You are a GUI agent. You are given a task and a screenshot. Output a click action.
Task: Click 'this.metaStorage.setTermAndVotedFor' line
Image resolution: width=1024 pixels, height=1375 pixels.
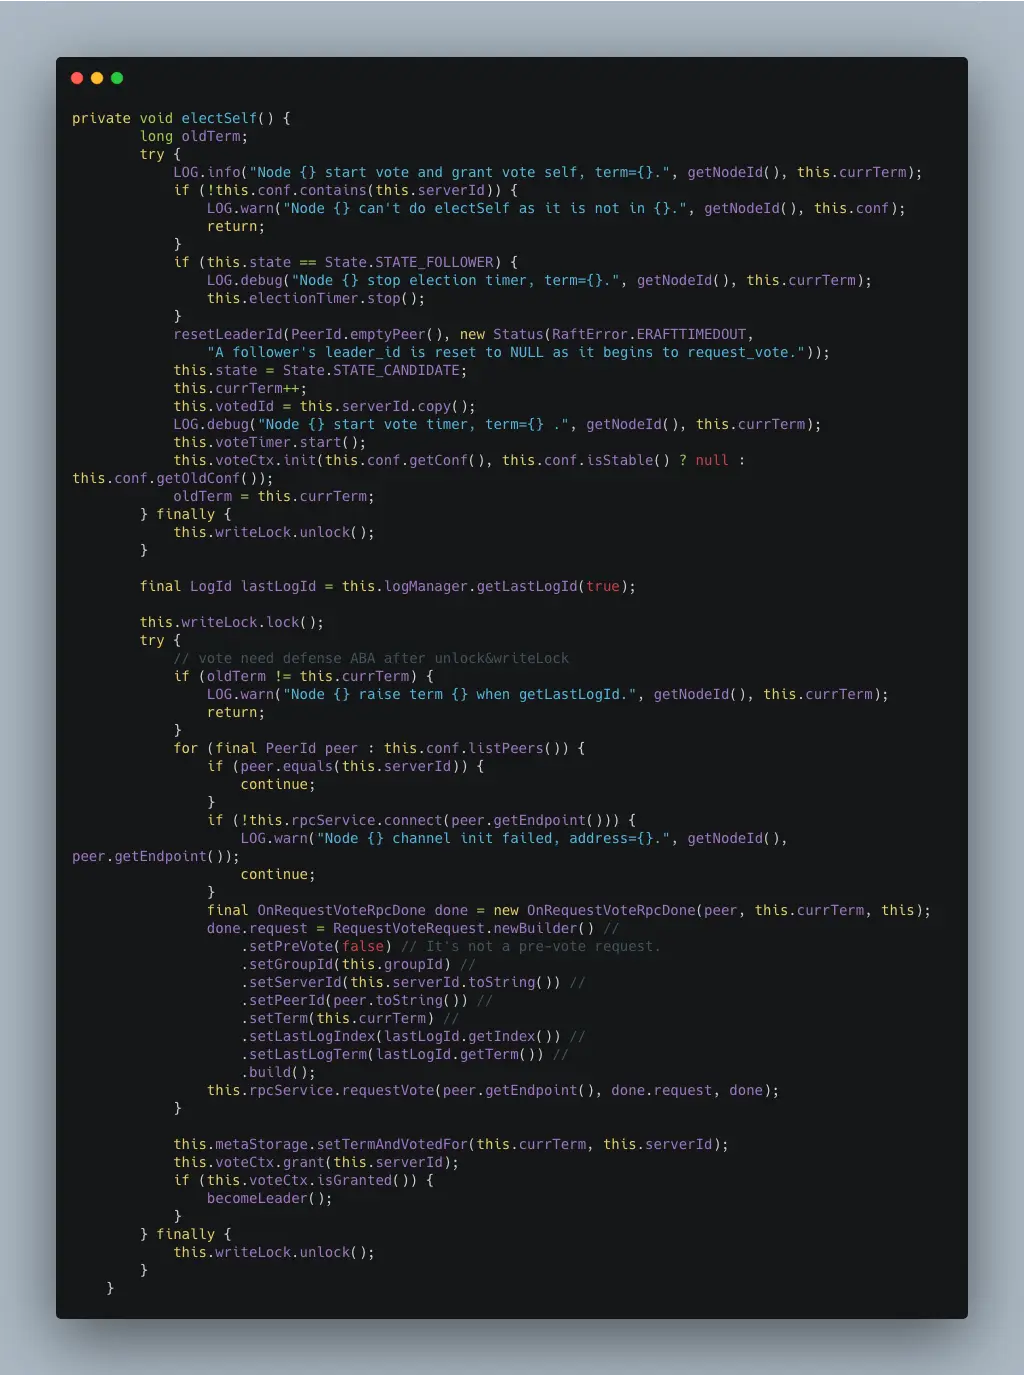pyautogui.click(x=451, y=1144)
